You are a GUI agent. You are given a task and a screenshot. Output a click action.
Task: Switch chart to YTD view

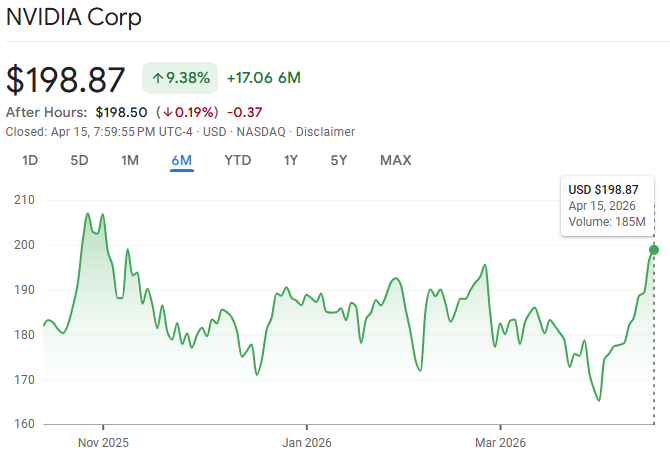point(238,160)
